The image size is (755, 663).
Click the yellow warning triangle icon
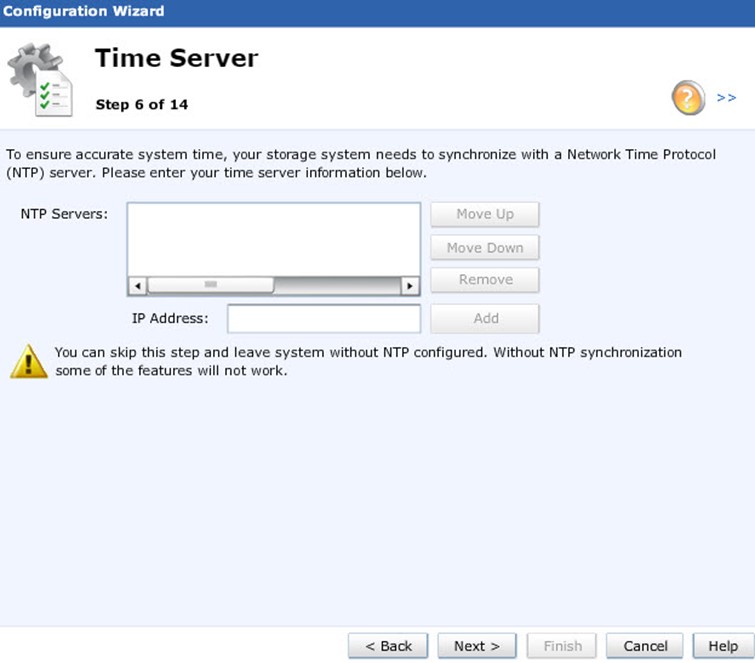coord(29,361)
